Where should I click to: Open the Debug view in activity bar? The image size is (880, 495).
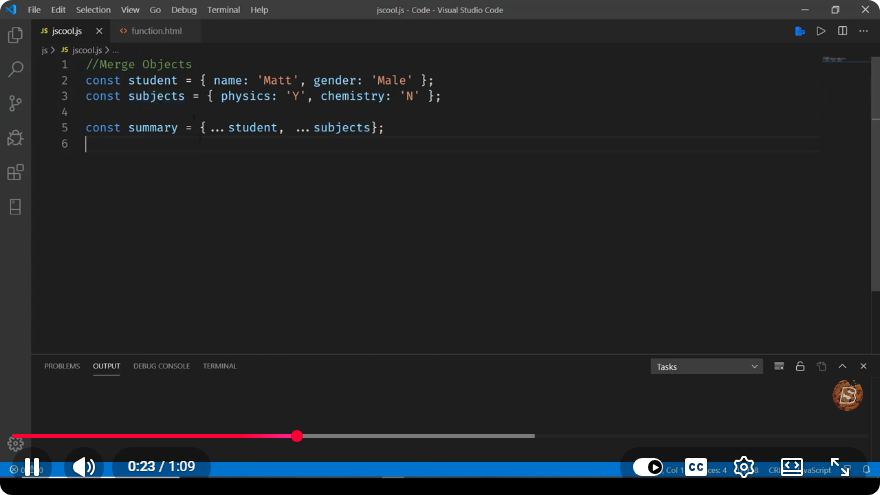15,138
